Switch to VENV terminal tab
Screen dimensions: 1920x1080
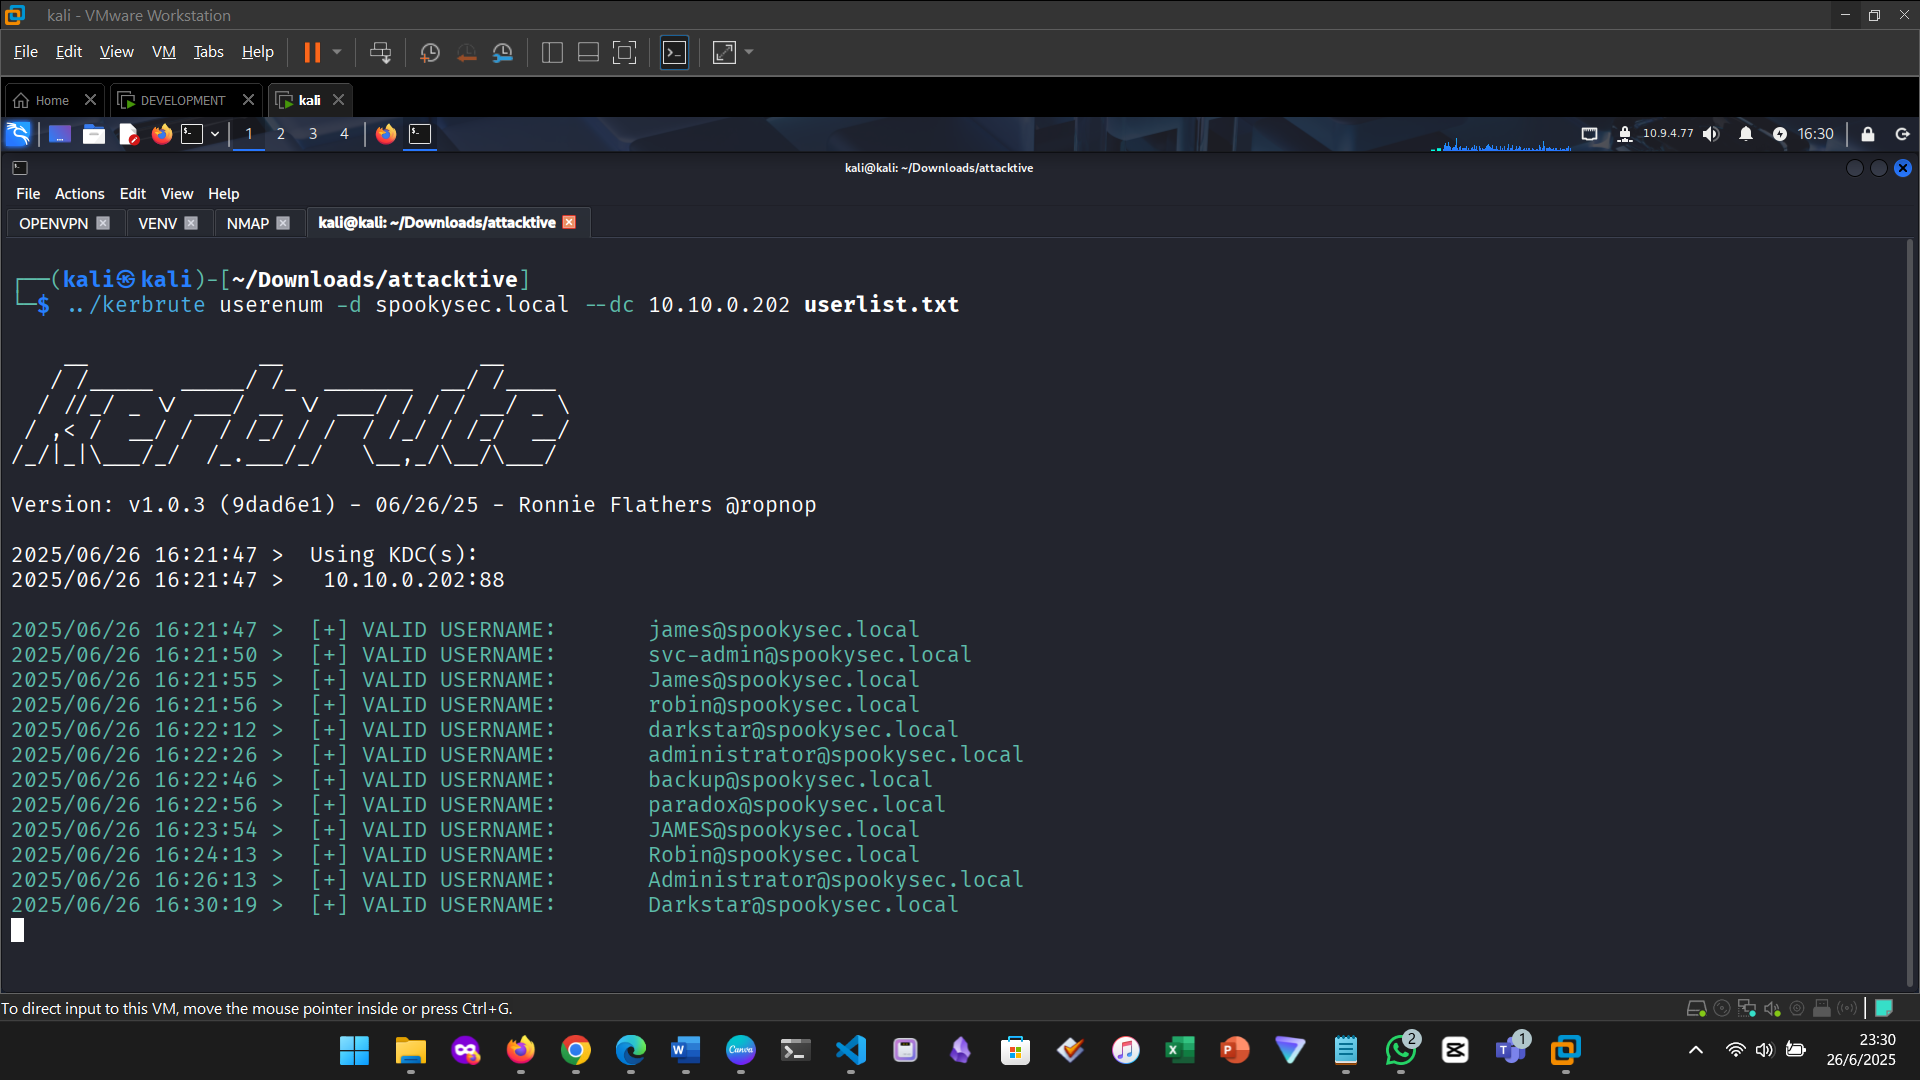click(x=157, y=223)
